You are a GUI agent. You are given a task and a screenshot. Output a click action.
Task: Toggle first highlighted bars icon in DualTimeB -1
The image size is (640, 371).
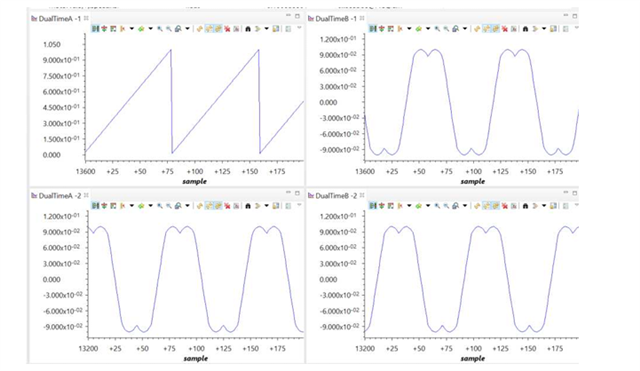tap(373, 29)
